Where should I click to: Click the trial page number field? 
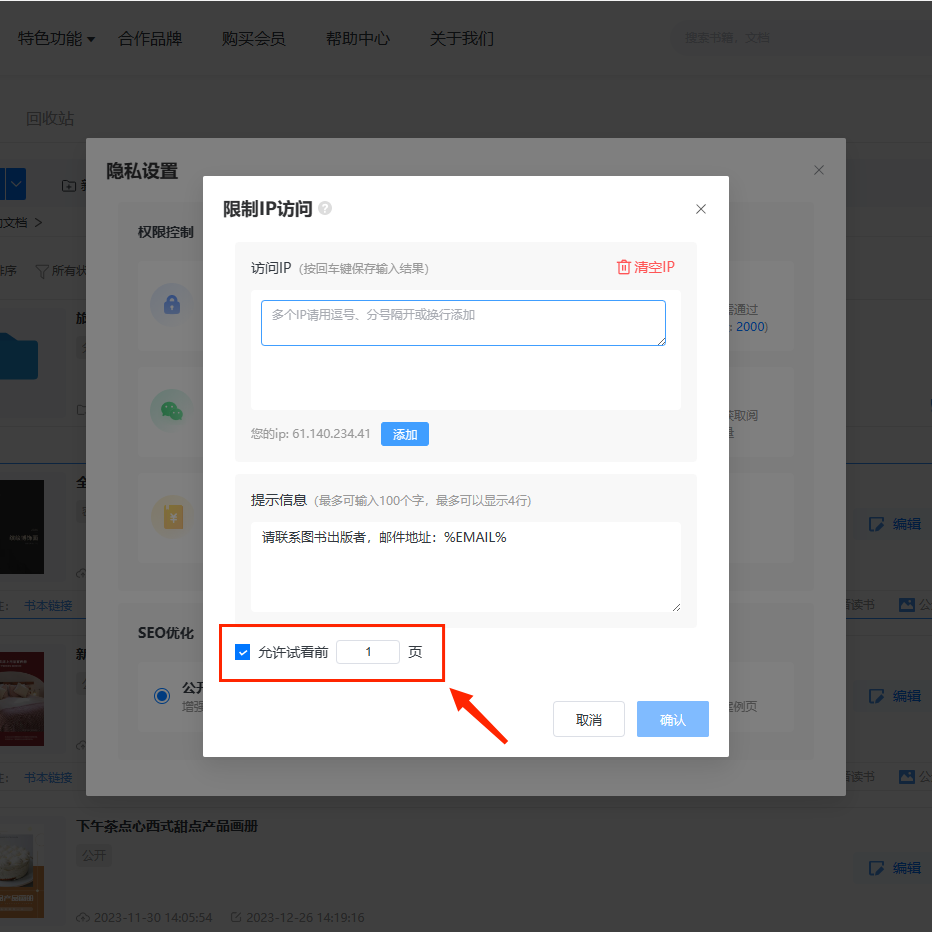point(368,652)
